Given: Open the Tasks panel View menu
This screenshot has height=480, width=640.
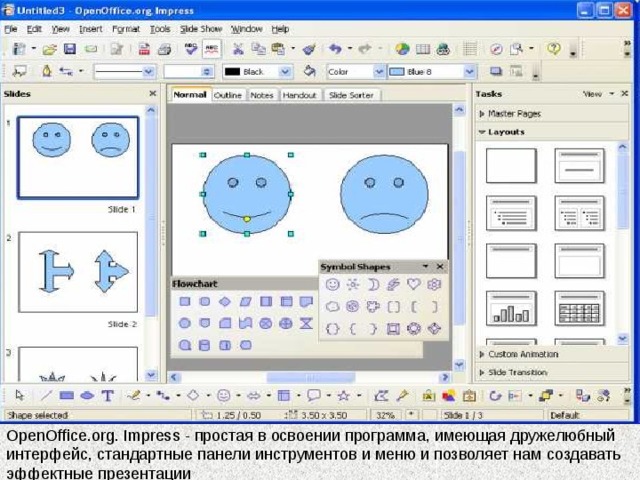Looking at the screenshot, I should (x=598, y=94).
